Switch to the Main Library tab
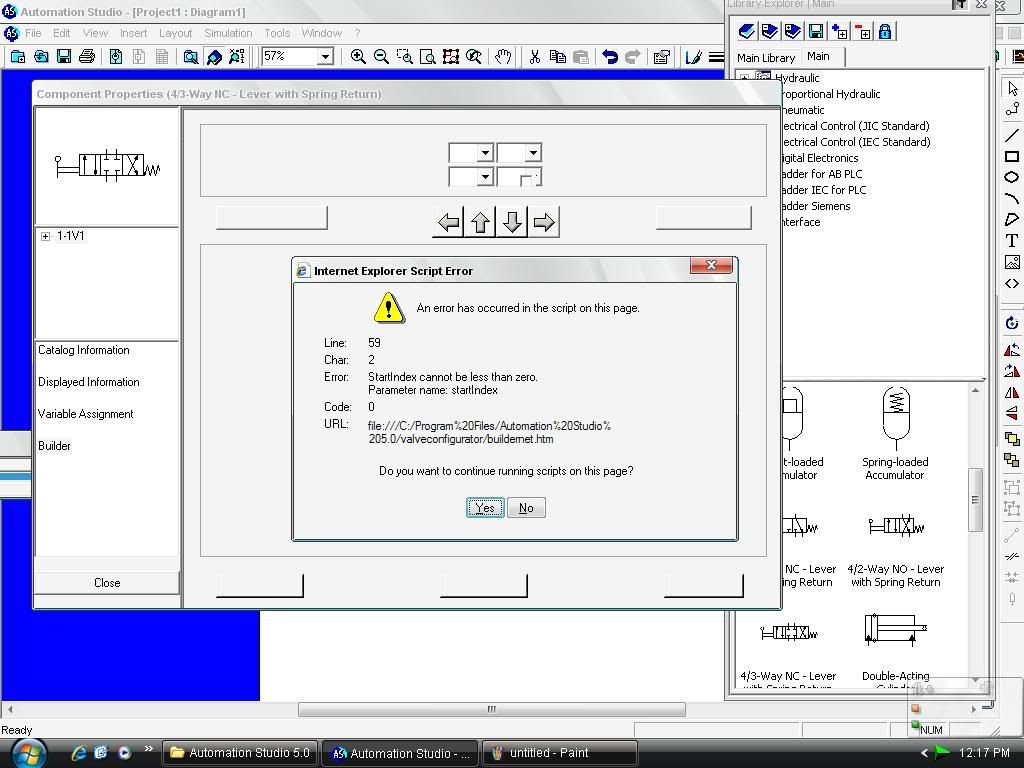1024x768 pixels. point(766,57)
